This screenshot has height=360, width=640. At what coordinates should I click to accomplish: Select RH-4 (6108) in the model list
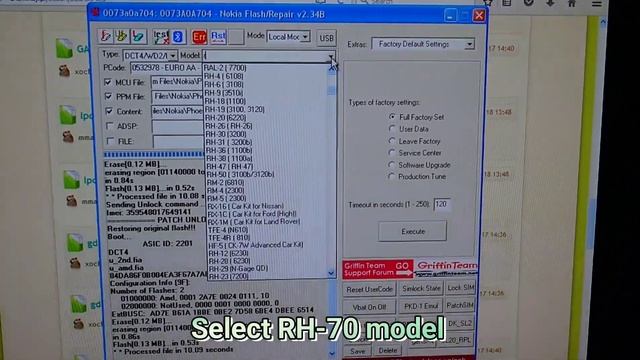coord(224,76)
